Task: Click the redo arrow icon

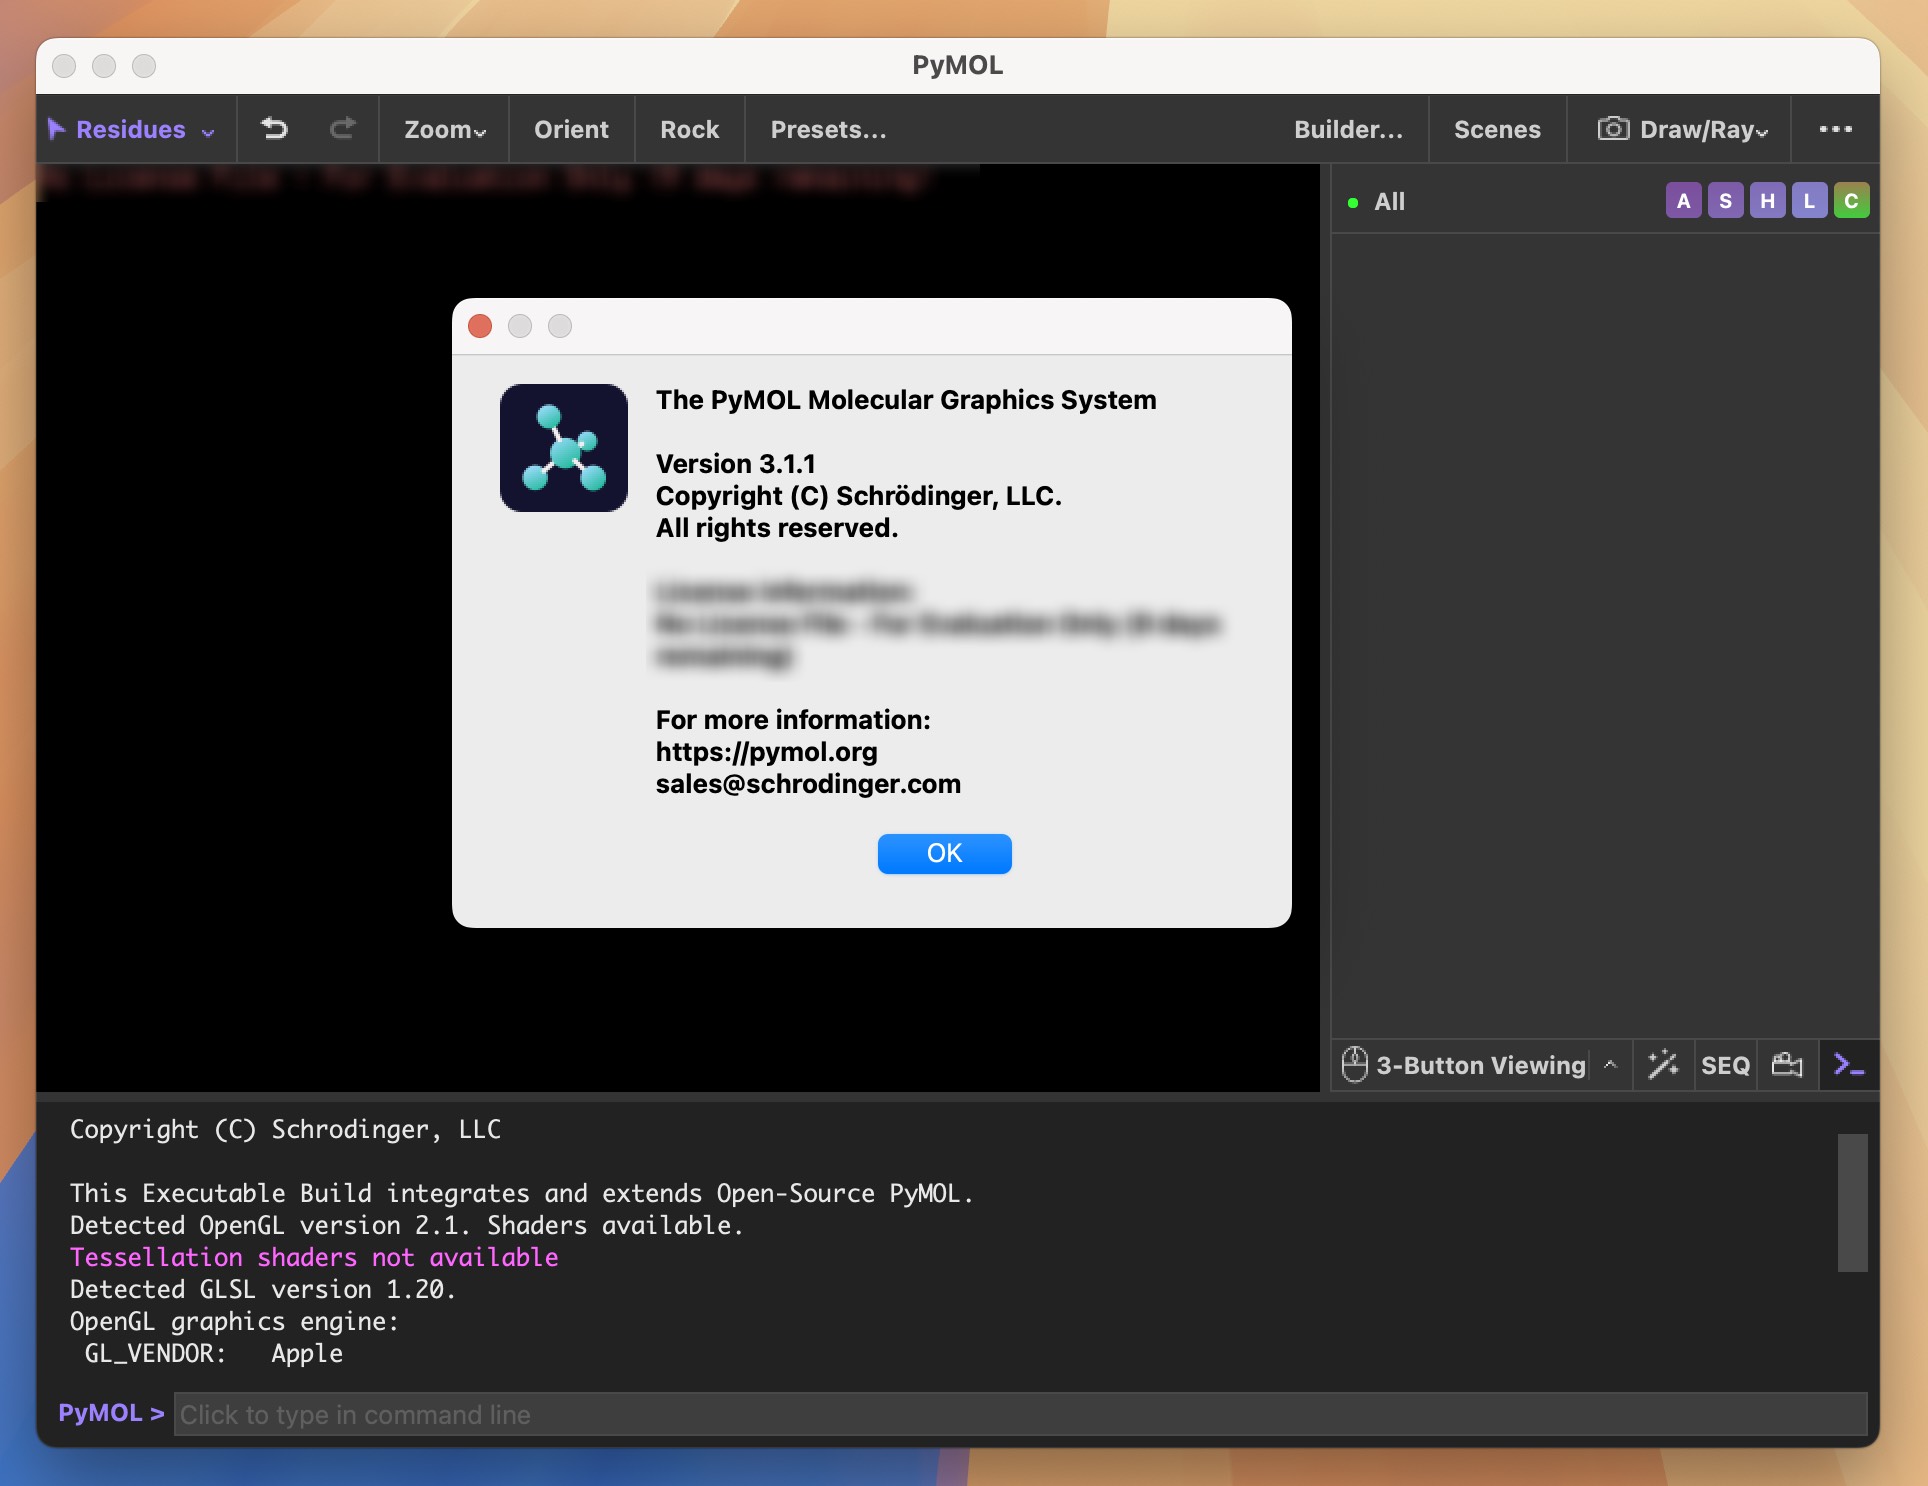Action: tap(343, 129)
